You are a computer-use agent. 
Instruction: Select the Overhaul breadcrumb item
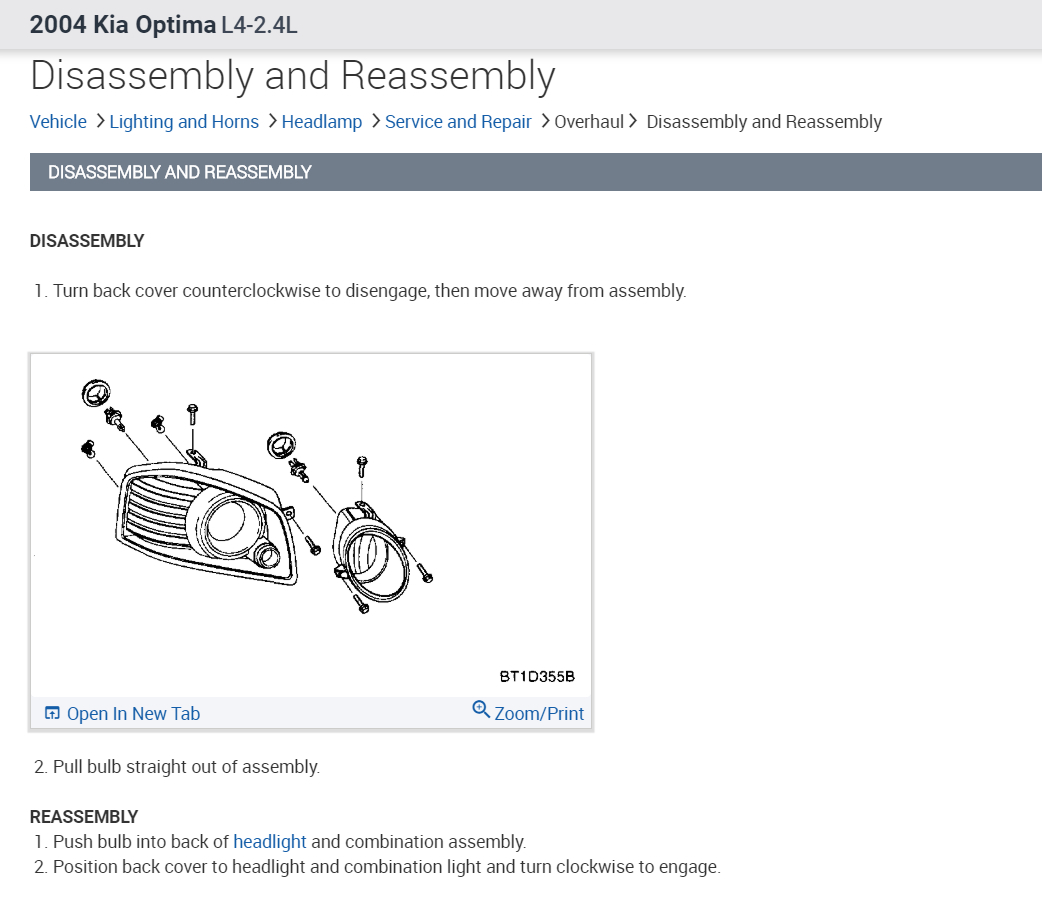tap(589, 122)
